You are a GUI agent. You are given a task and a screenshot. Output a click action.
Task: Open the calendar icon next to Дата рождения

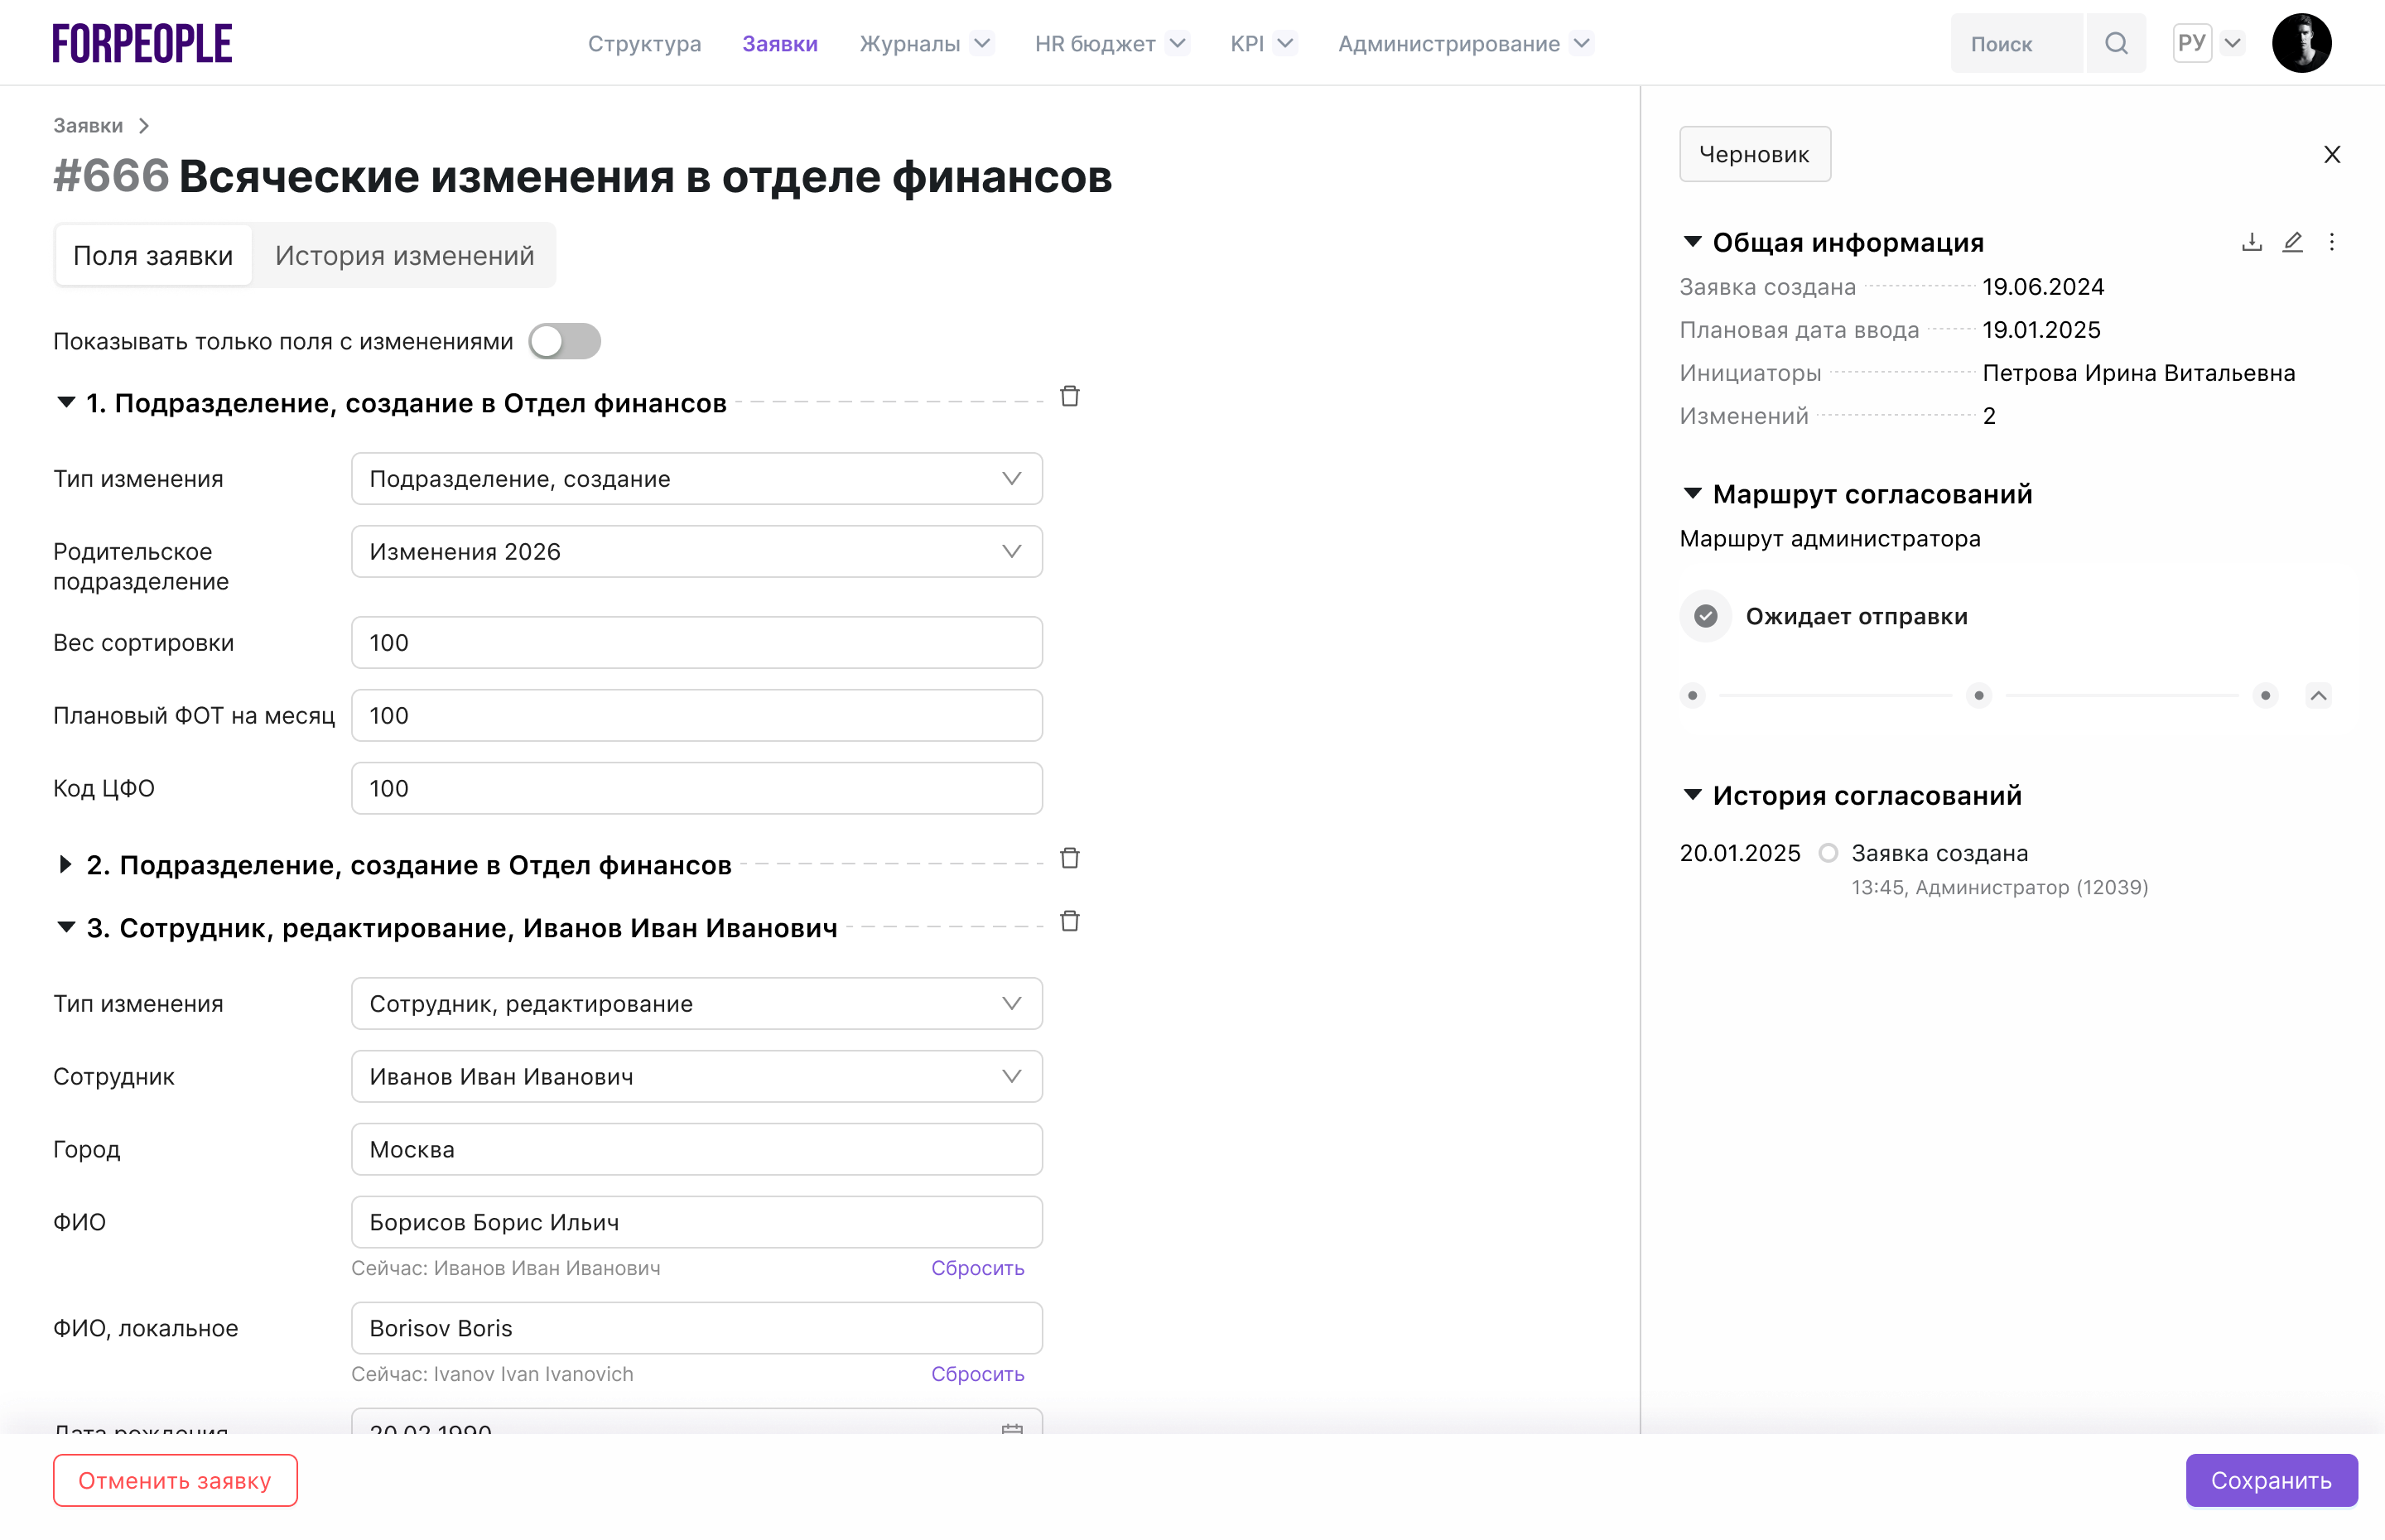[1012, 1431]
